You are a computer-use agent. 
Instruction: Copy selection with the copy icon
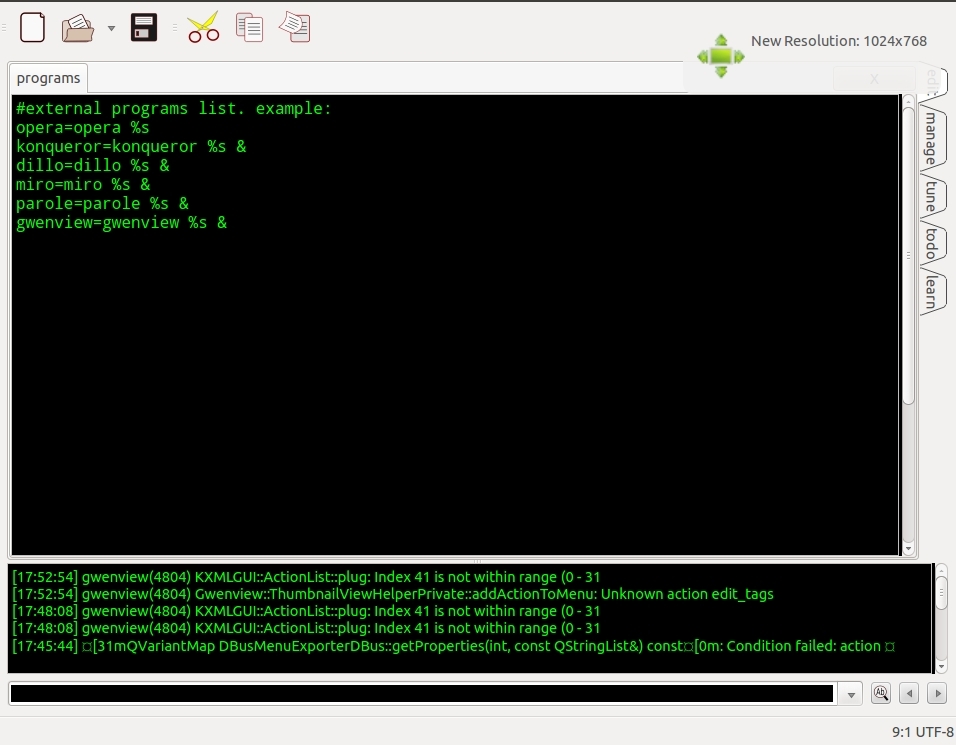click(249, 28)
